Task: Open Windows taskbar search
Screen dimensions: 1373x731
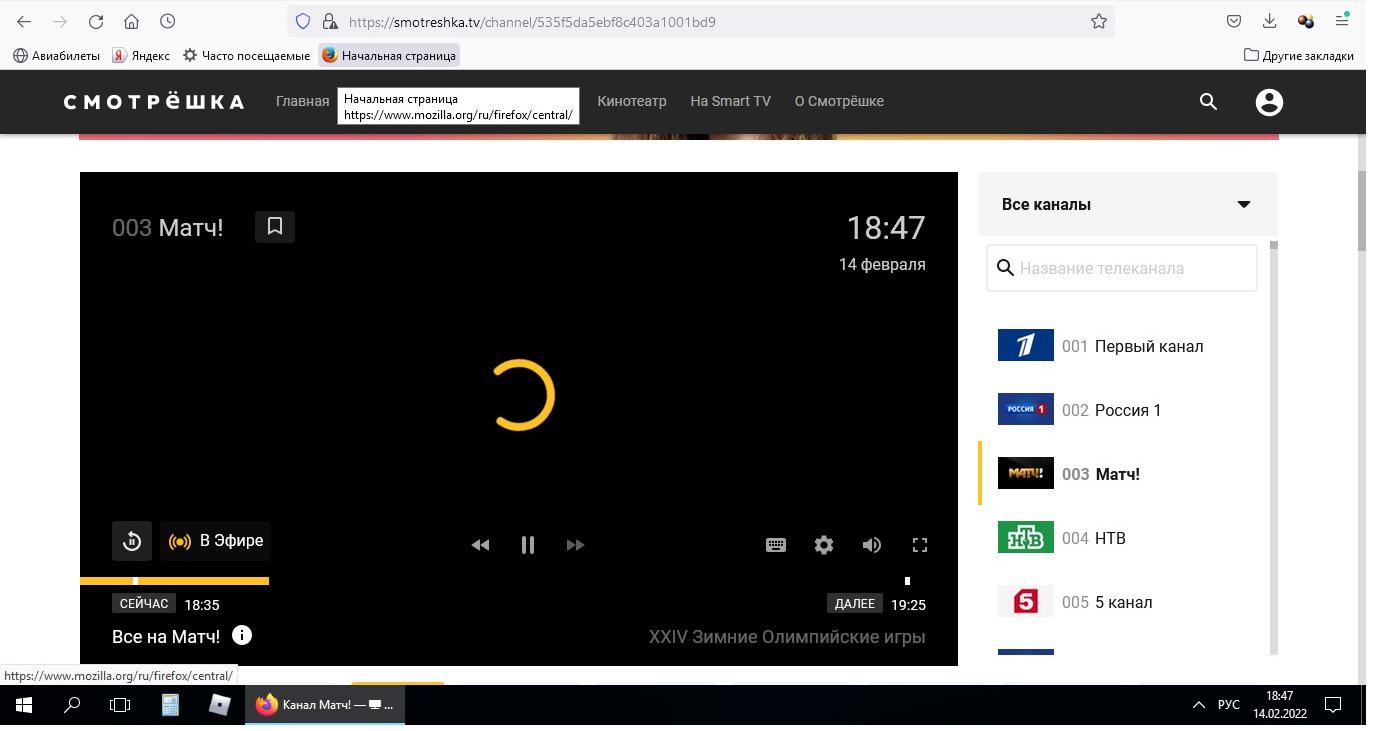Action: click(72, 705)
